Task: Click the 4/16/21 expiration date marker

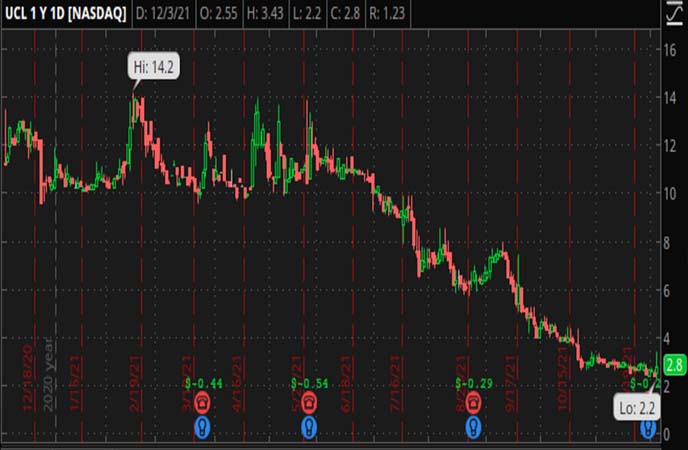Action: coord(237,384)
